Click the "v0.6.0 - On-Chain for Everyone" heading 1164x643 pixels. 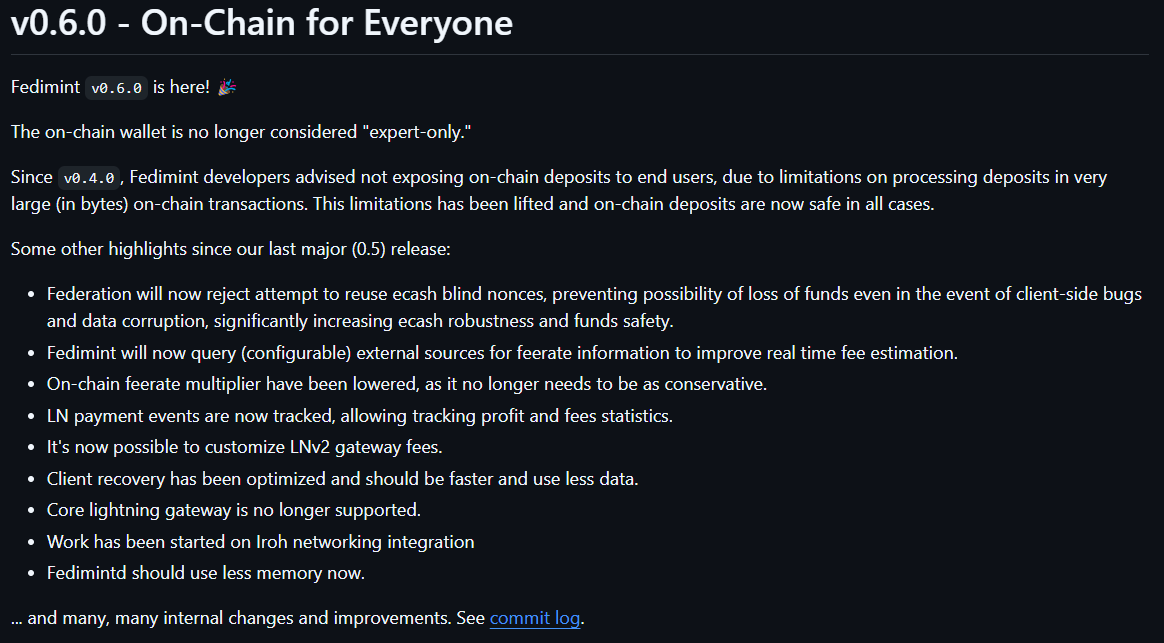point(261,23)
